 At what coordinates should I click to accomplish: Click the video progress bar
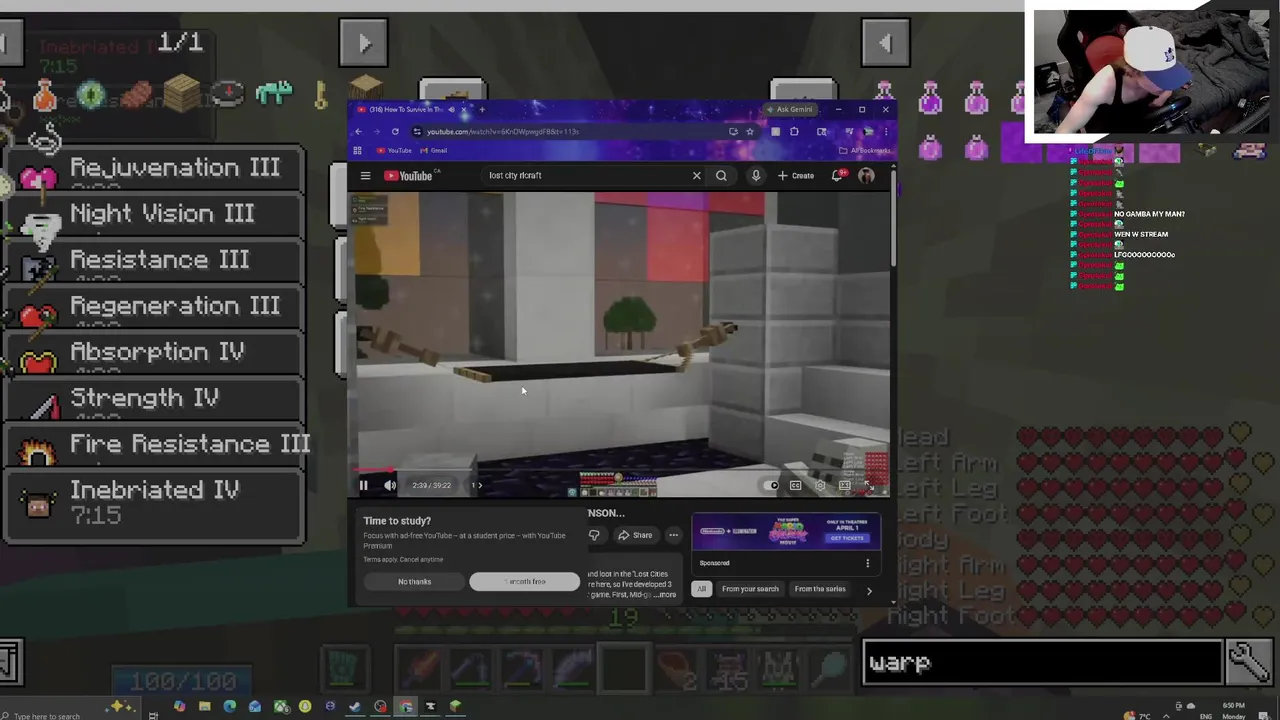[x=622, y=471]
